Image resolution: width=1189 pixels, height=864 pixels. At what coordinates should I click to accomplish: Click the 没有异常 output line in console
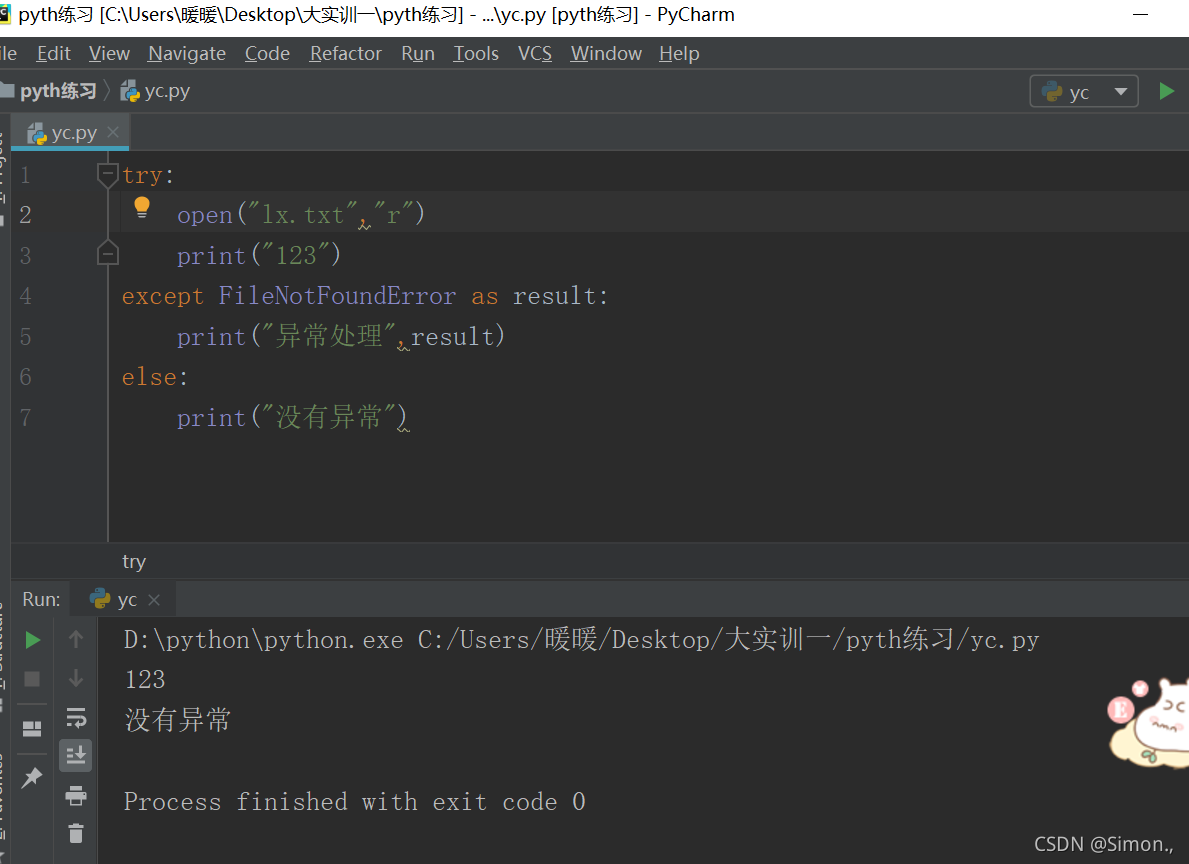178,720
